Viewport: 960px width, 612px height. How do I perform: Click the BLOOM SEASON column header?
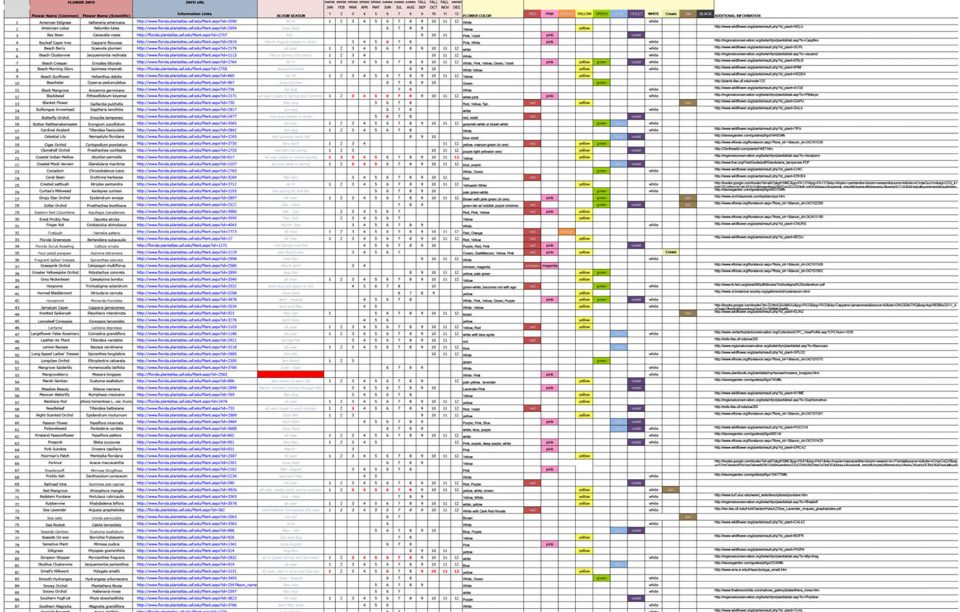tap(290, 15)
